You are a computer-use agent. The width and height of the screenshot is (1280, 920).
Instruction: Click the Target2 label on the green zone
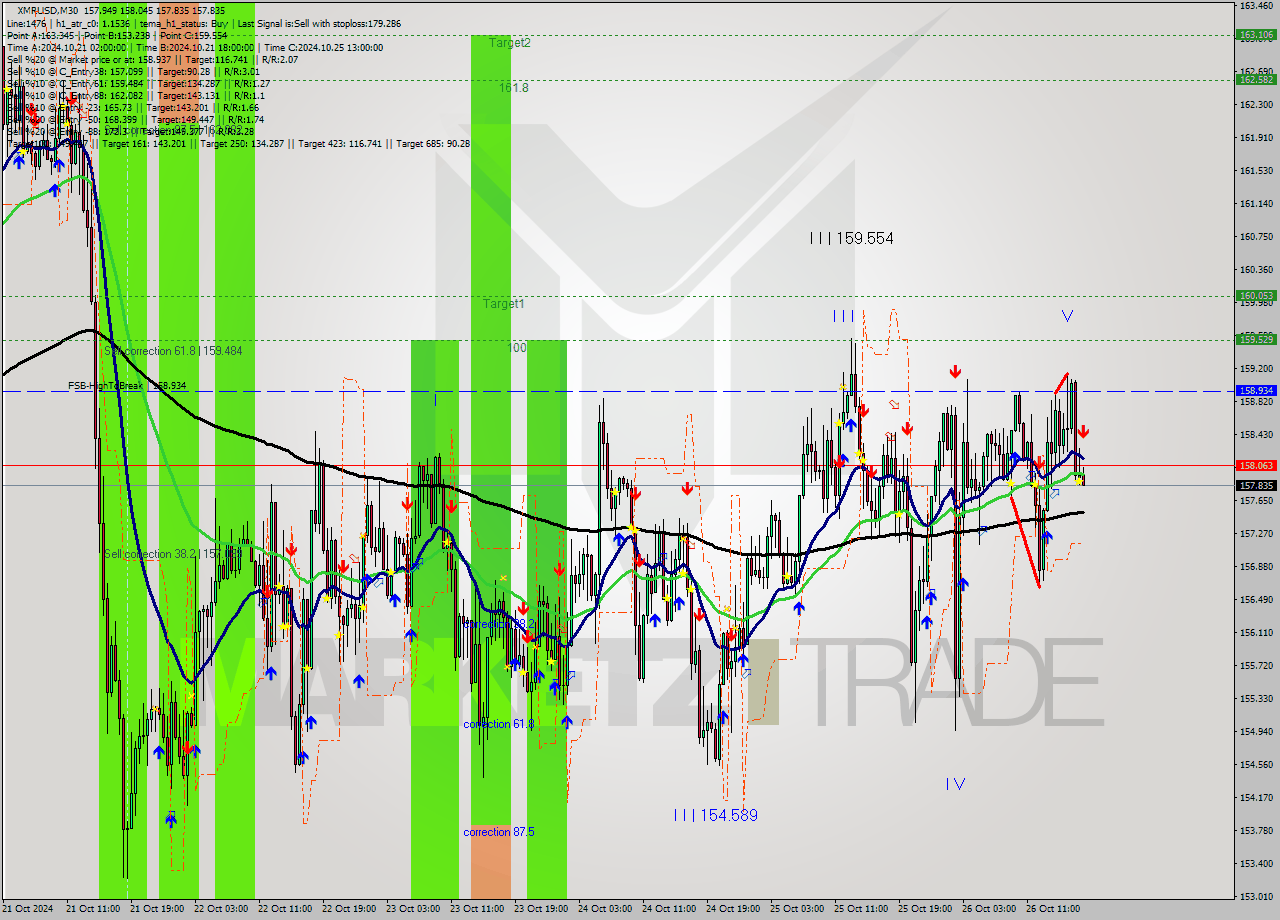click(x=510, y=43)
